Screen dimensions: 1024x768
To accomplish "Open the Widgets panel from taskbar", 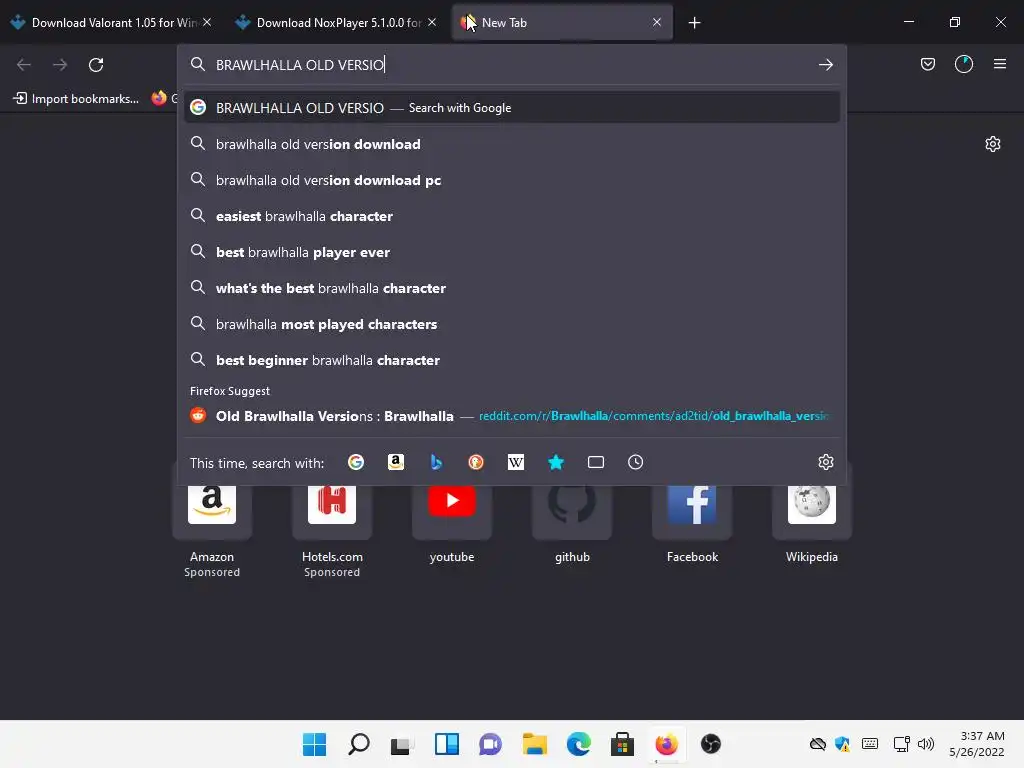I will point(447,744).
